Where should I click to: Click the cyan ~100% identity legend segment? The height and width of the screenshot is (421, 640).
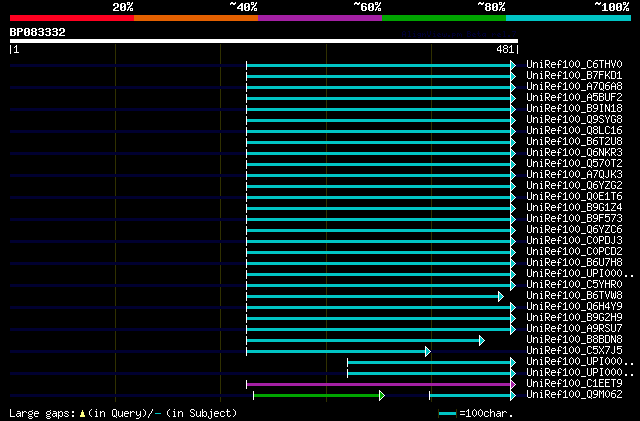click(x=569, y=18)
